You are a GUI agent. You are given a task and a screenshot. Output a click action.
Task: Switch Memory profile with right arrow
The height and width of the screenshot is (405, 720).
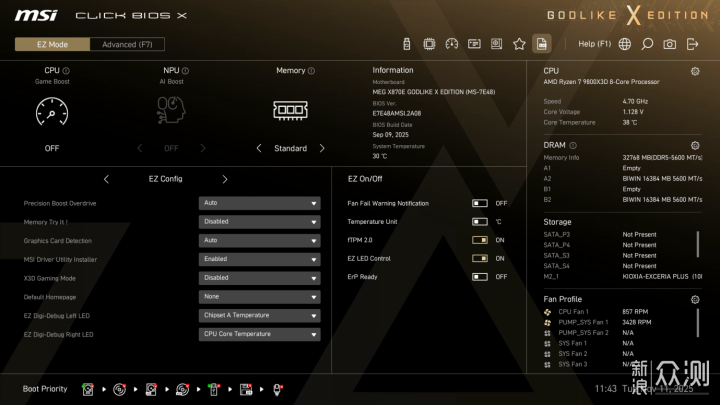coord(322,148)
